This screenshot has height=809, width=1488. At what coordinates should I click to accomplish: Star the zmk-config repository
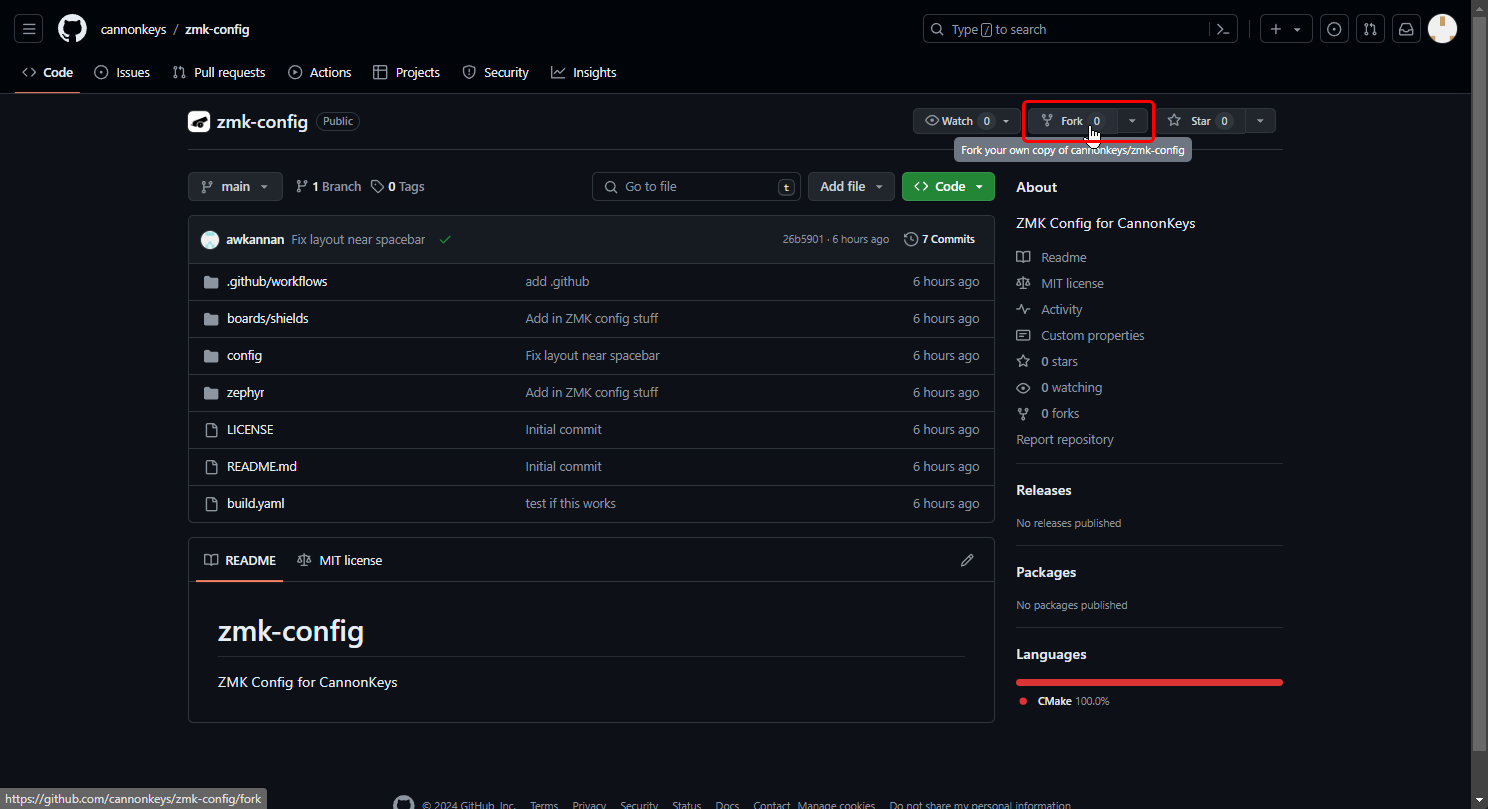tap(1199, 121)
